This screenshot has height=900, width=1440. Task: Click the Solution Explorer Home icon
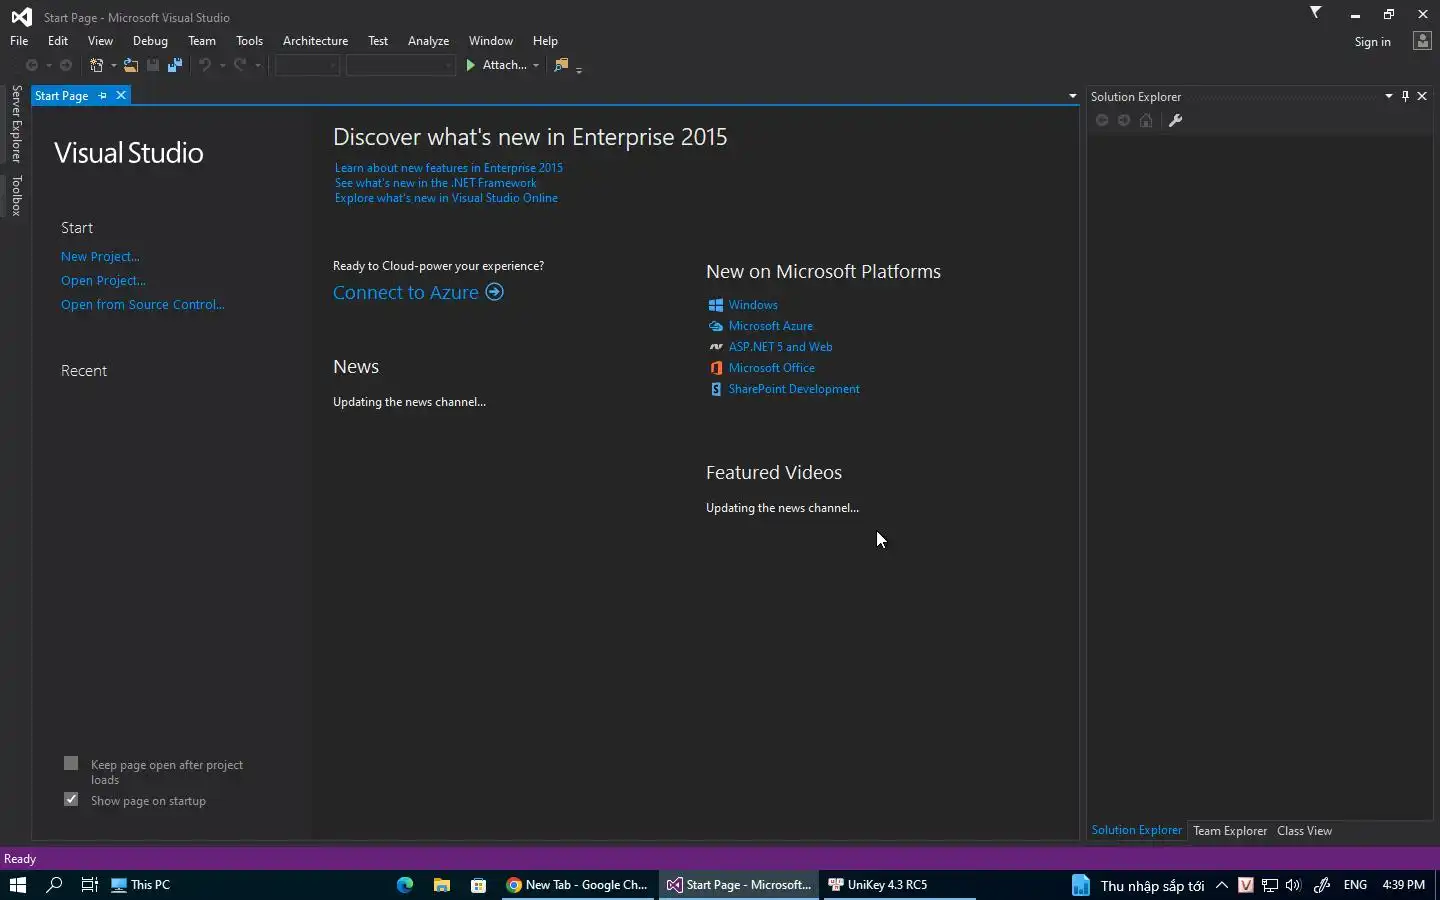pos(1146,120)
